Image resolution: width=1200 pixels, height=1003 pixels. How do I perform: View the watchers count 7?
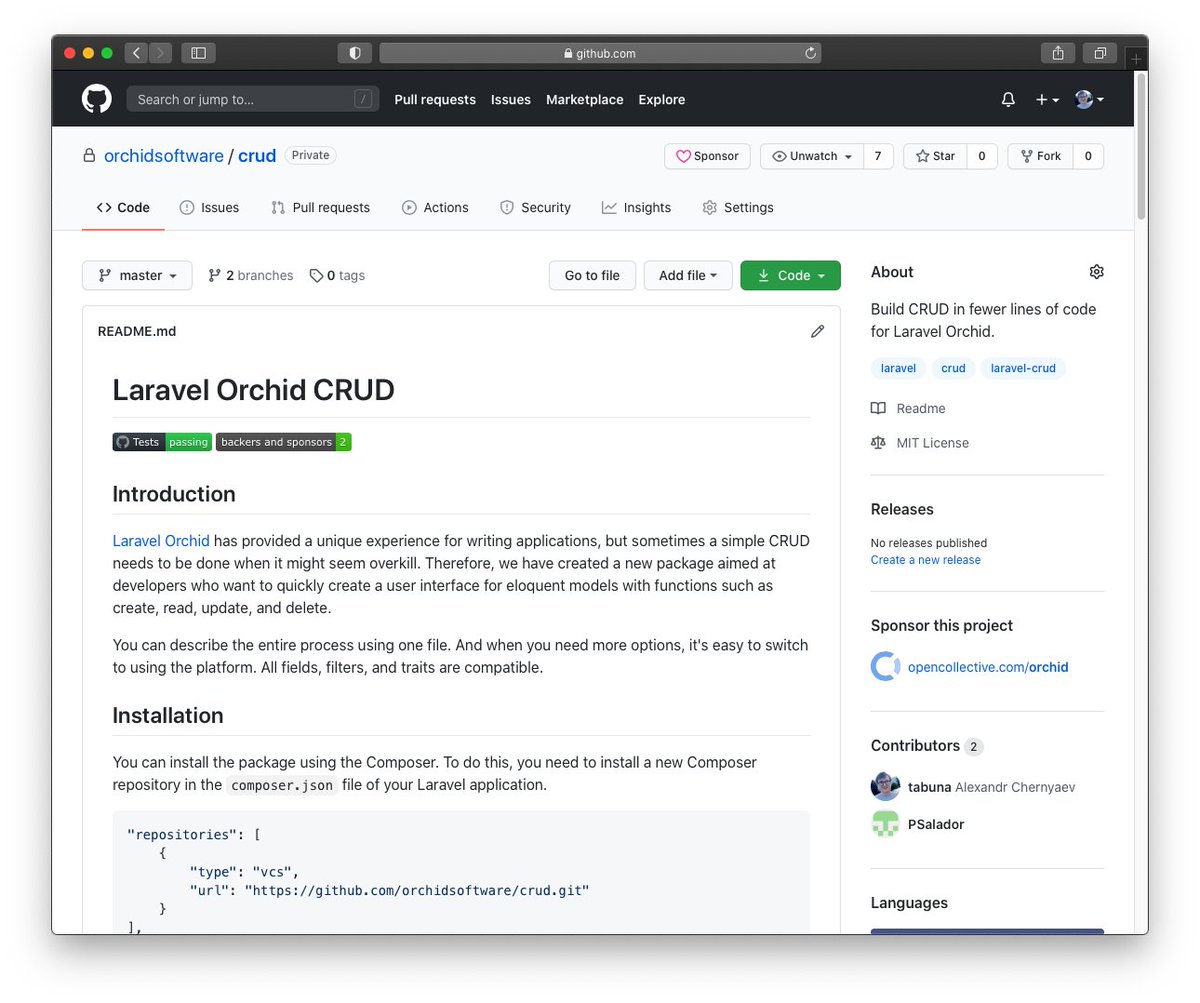[x=877, y=156]
